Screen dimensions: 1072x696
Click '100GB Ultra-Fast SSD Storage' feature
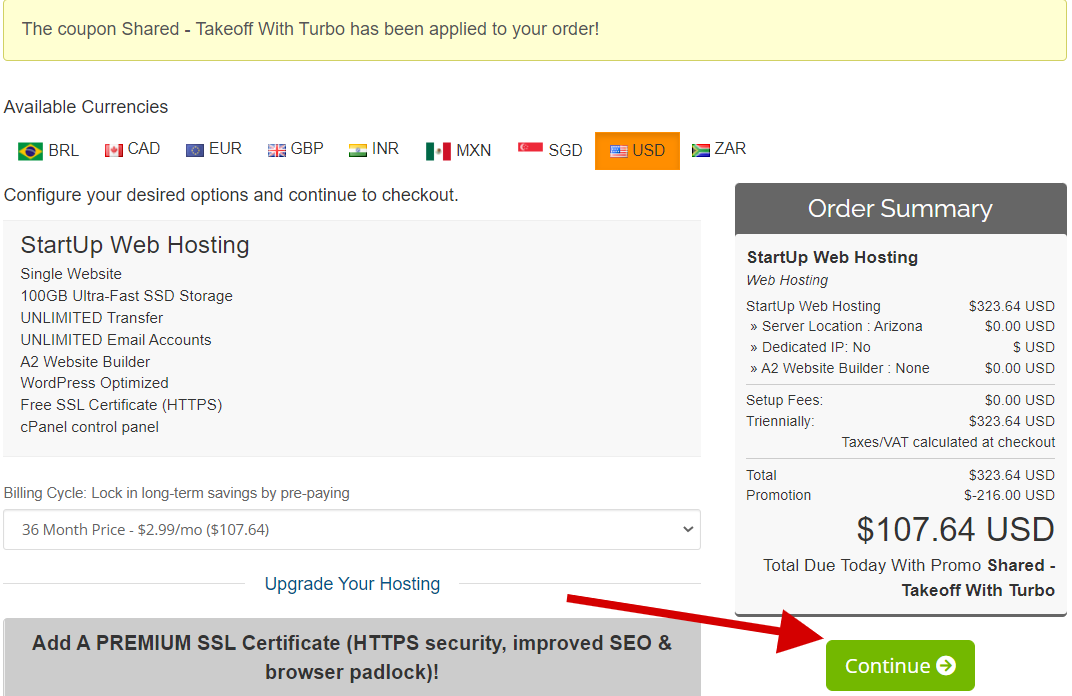(126, 296)
